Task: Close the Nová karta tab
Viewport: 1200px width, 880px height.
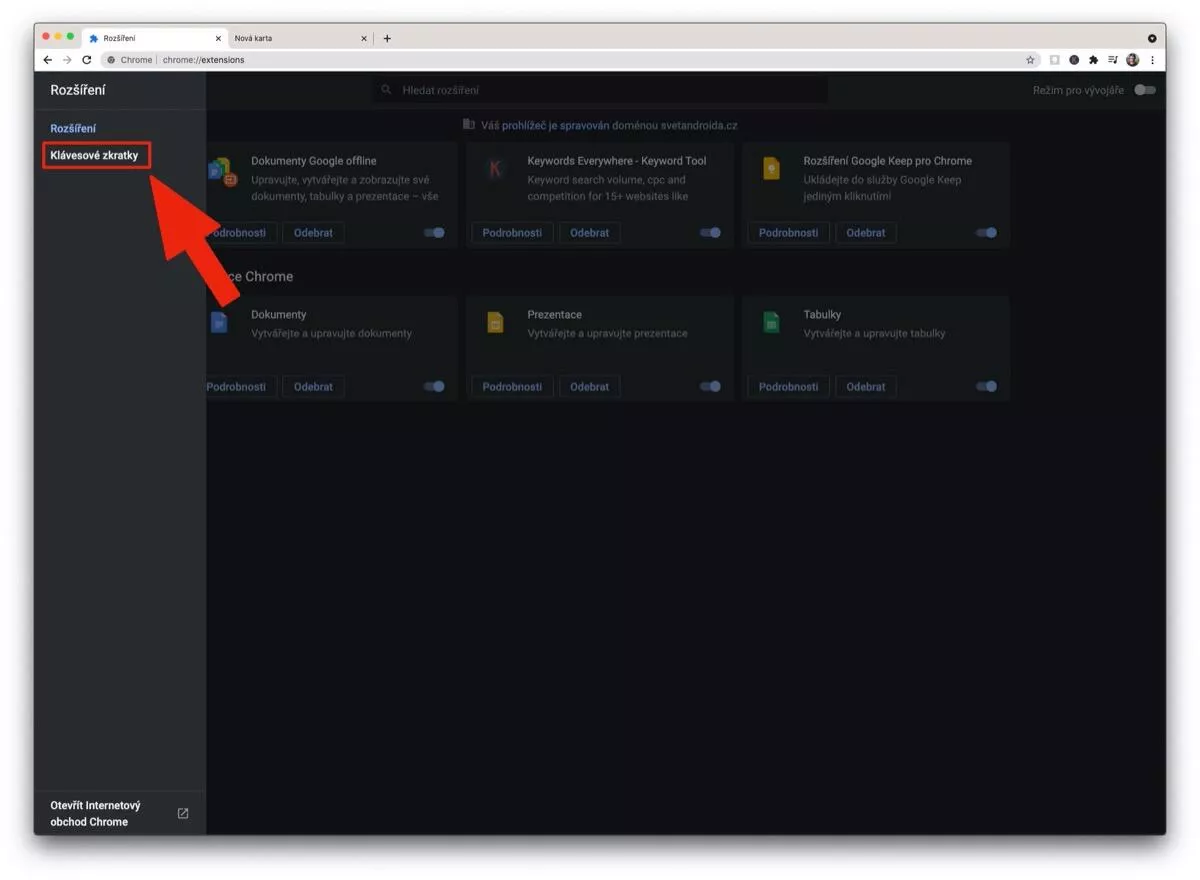Action: click(364, 38)
